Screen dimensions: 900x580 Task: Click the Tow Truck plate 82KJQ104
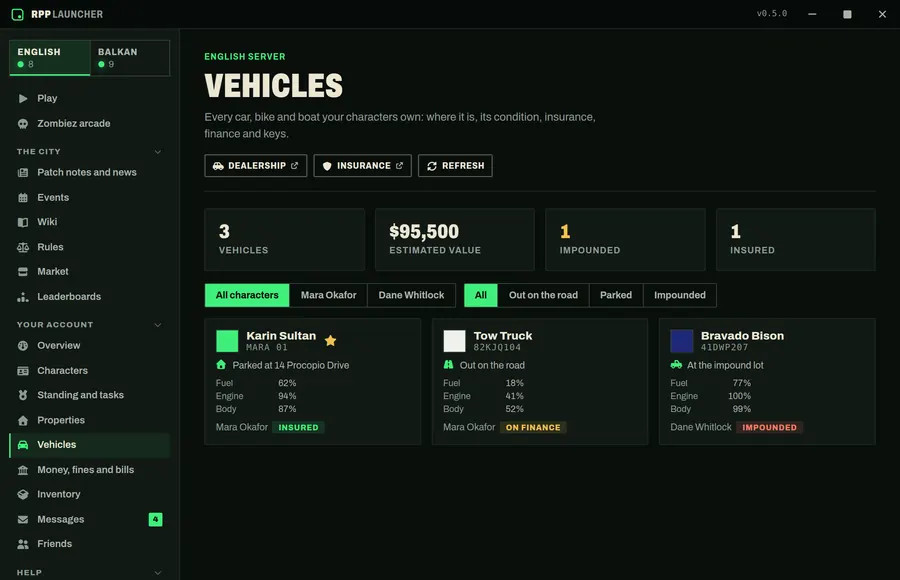pos(497,347)
